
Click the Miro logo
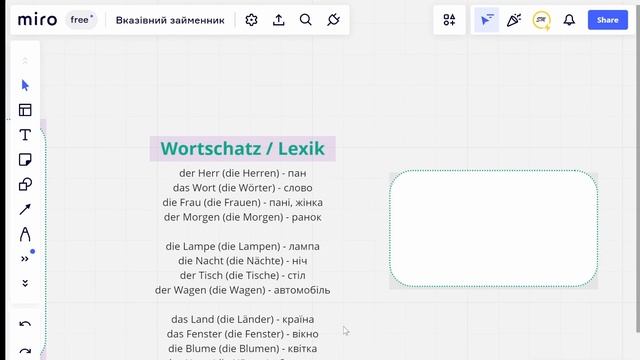point(37,20)
